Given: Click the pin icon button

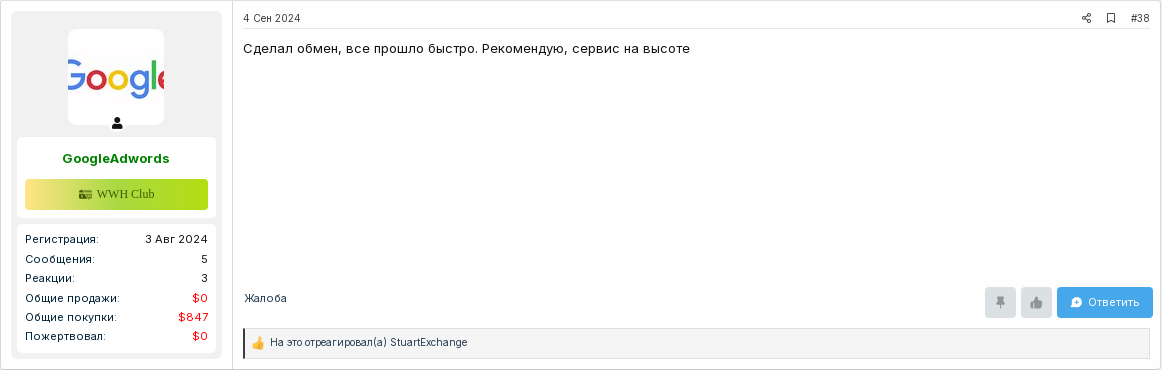Looking at the screenshot, I should [1000, 303].
